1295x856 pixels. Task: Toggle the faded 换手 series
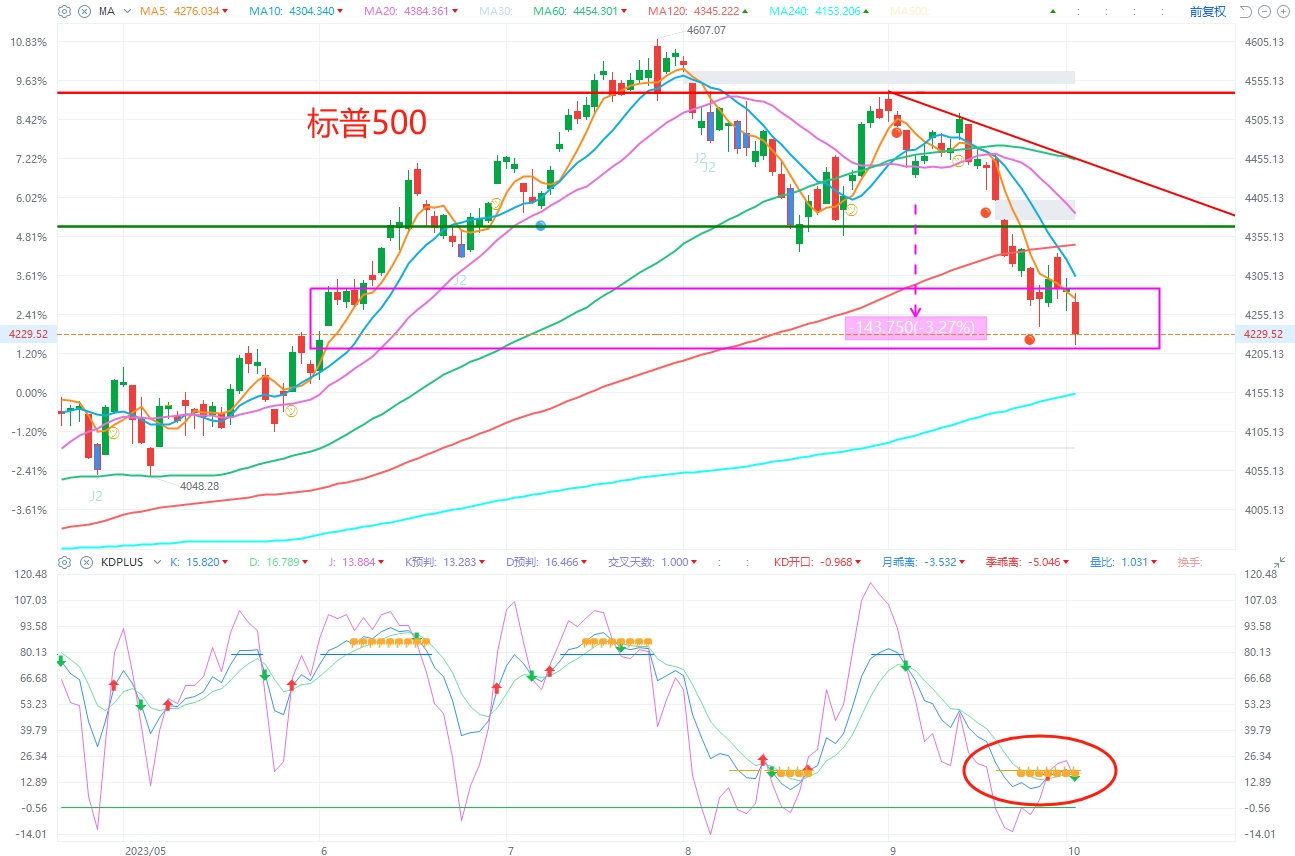(1190, 562)
